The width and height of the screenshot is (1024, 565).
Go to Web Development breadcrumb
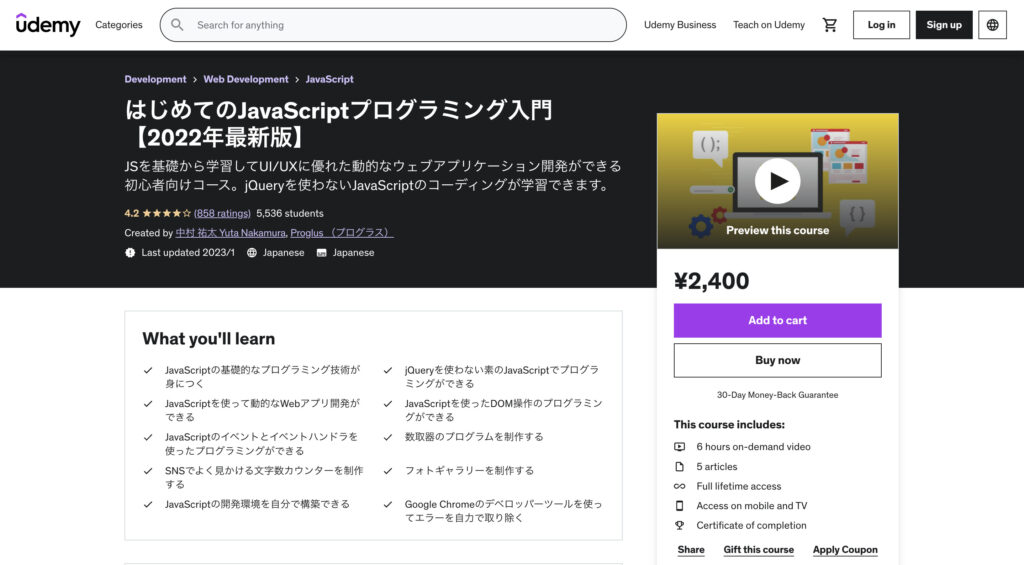click(246, 79)
